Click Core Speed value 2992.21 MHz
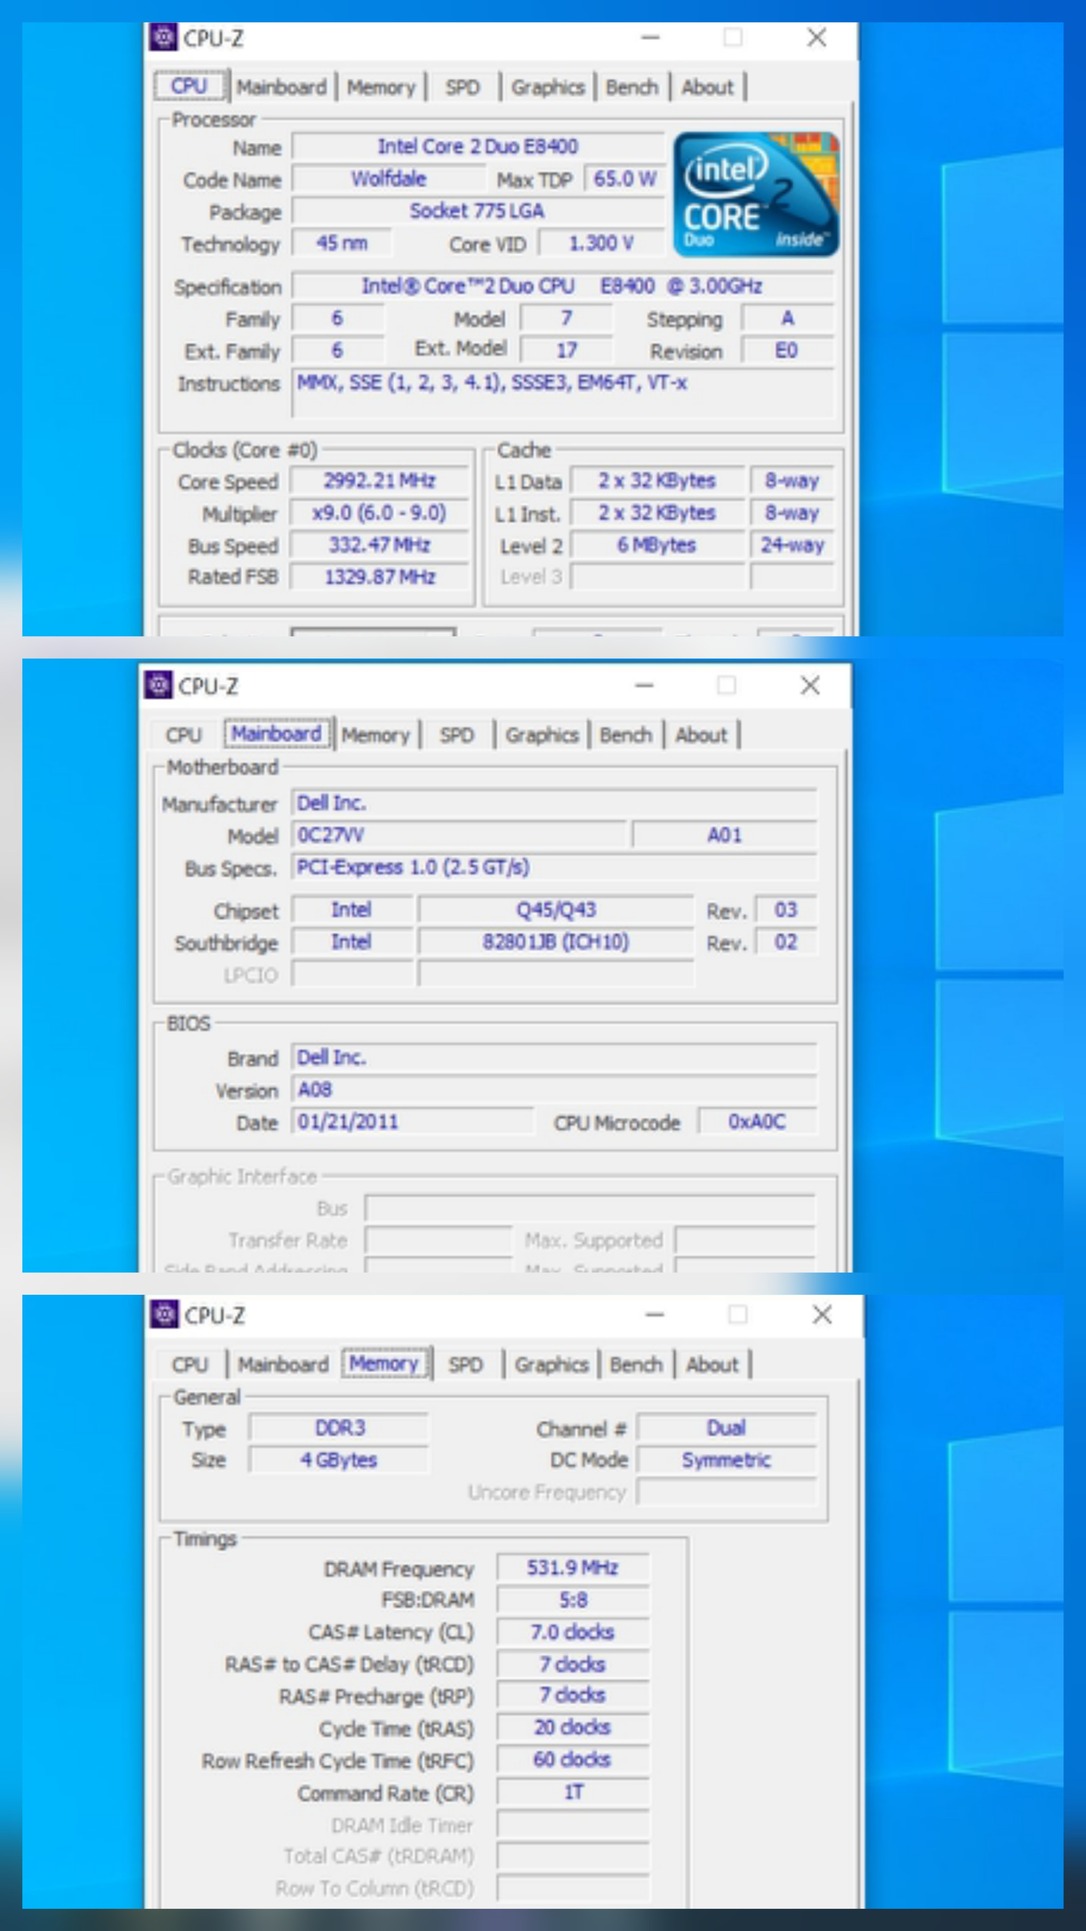The width and height of the screenshot is (1086, 1931). click(x=380, y=481)
